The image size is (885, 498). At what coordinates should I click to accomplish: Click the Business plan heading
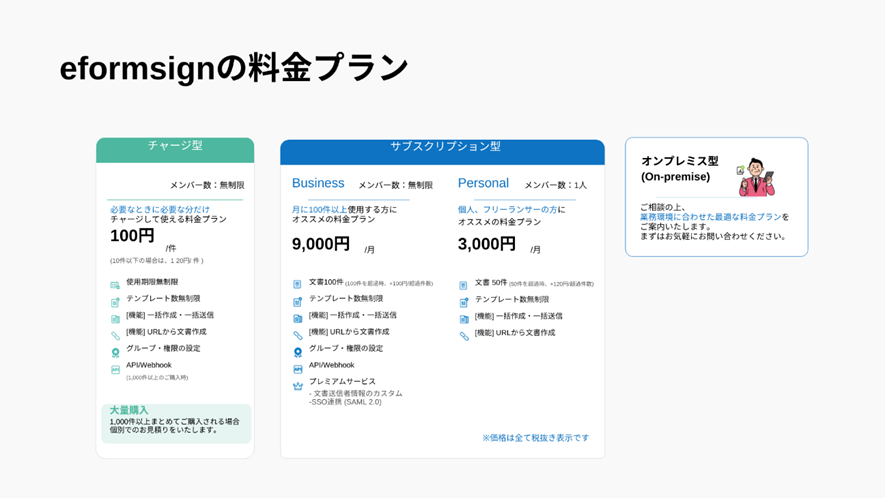pyautogui.click(x=318, y=183)
